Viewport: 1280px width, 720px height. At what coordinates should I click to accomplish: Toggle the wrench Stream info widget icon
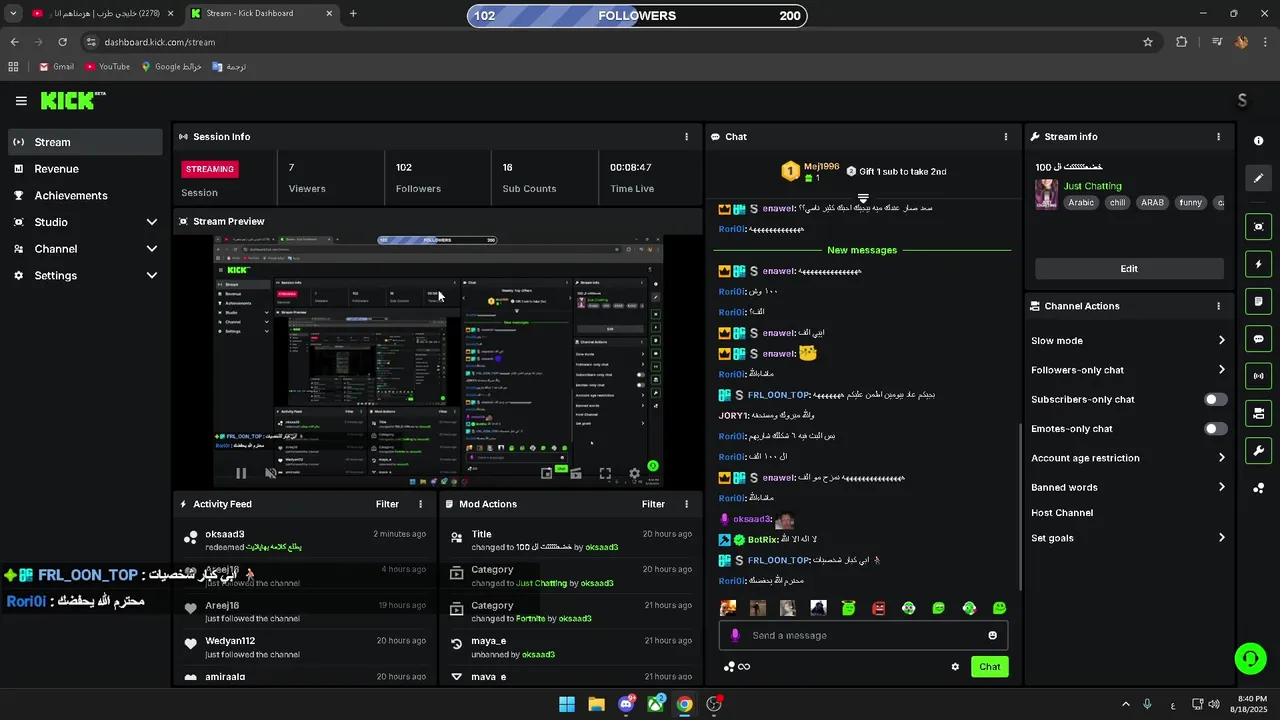point(1259,451)
